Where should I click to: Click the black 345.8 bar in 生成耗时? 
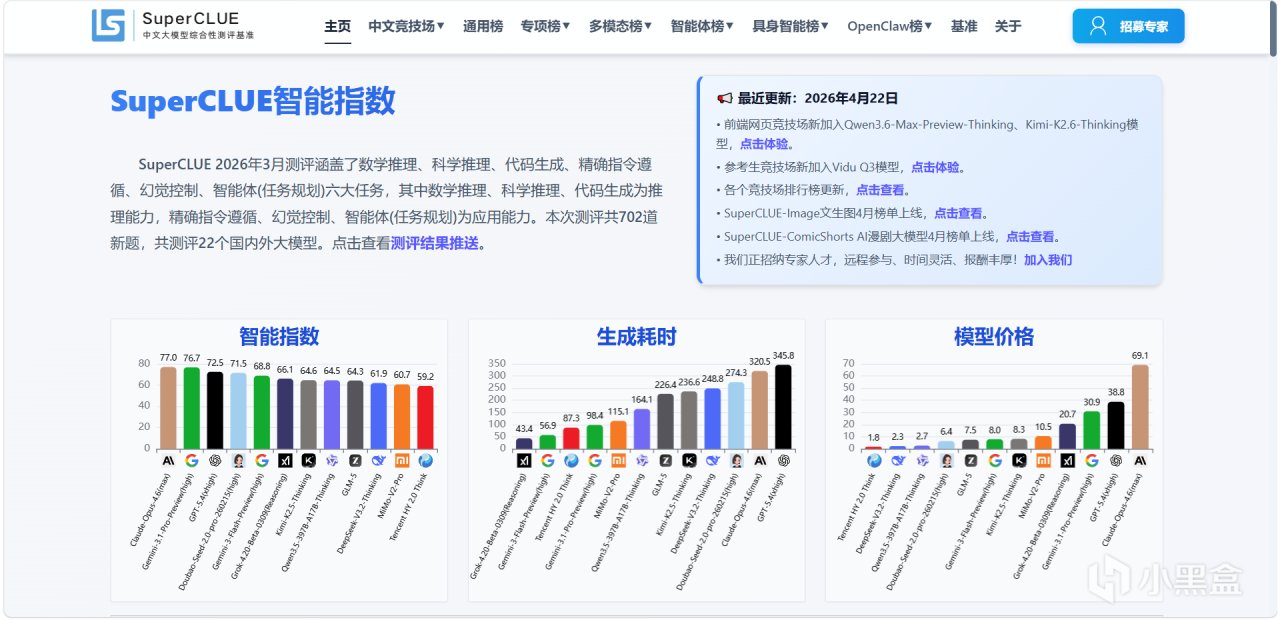[782, 406]
